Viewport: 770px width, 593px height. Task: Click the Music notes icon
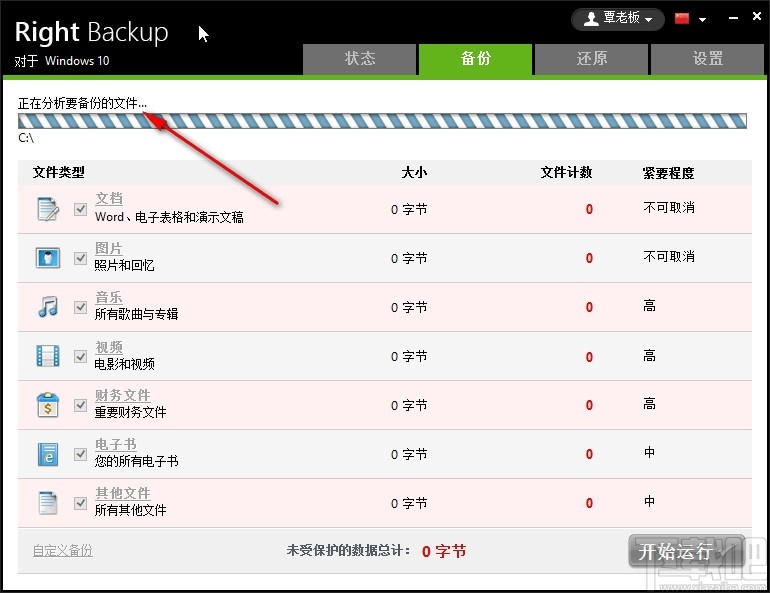(x=48, y=307)
